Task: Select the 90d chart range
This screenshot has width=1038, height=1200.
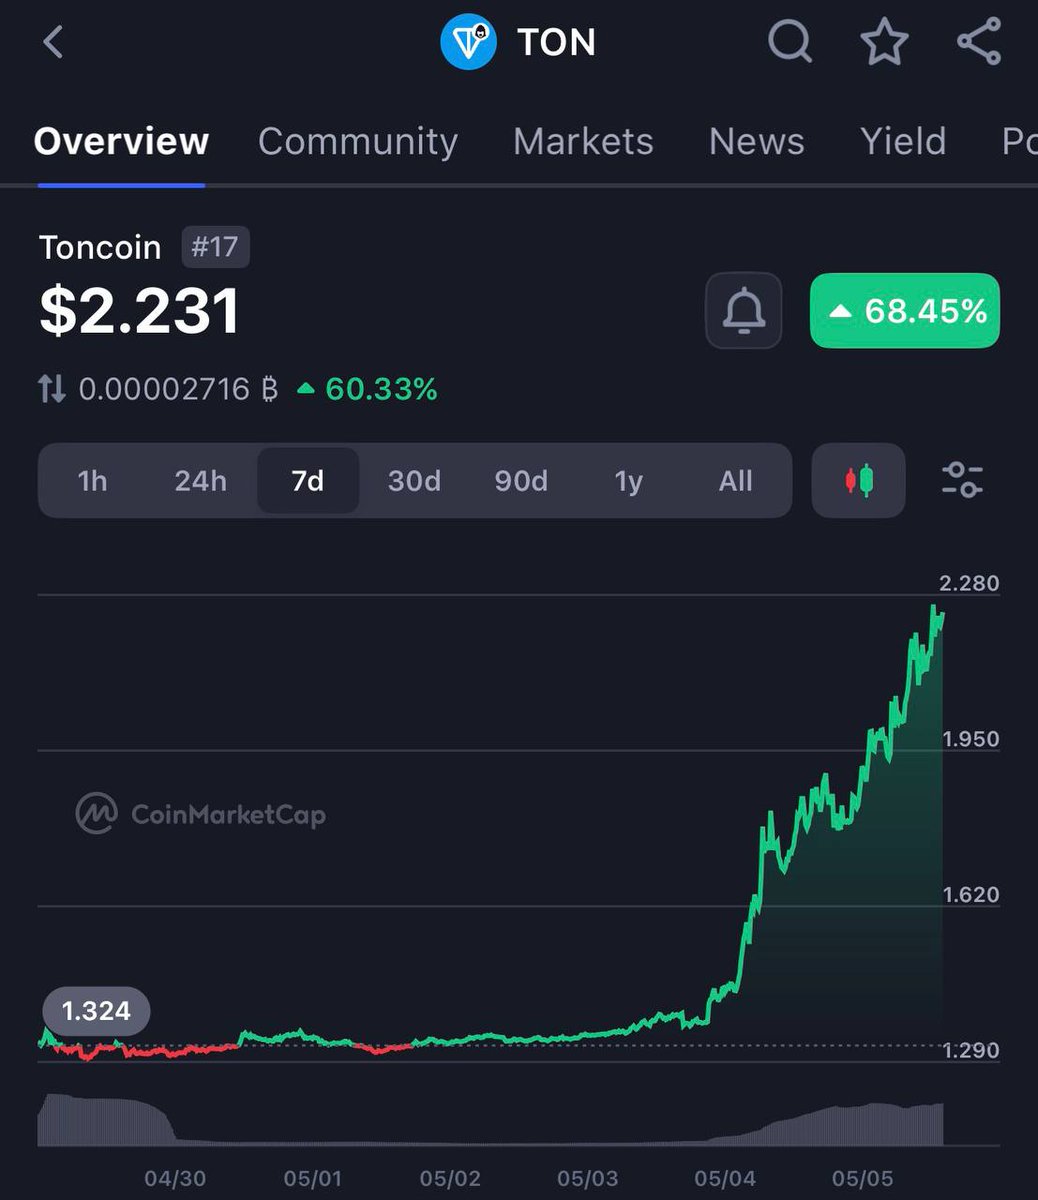Action: click(x=521, y=481)
